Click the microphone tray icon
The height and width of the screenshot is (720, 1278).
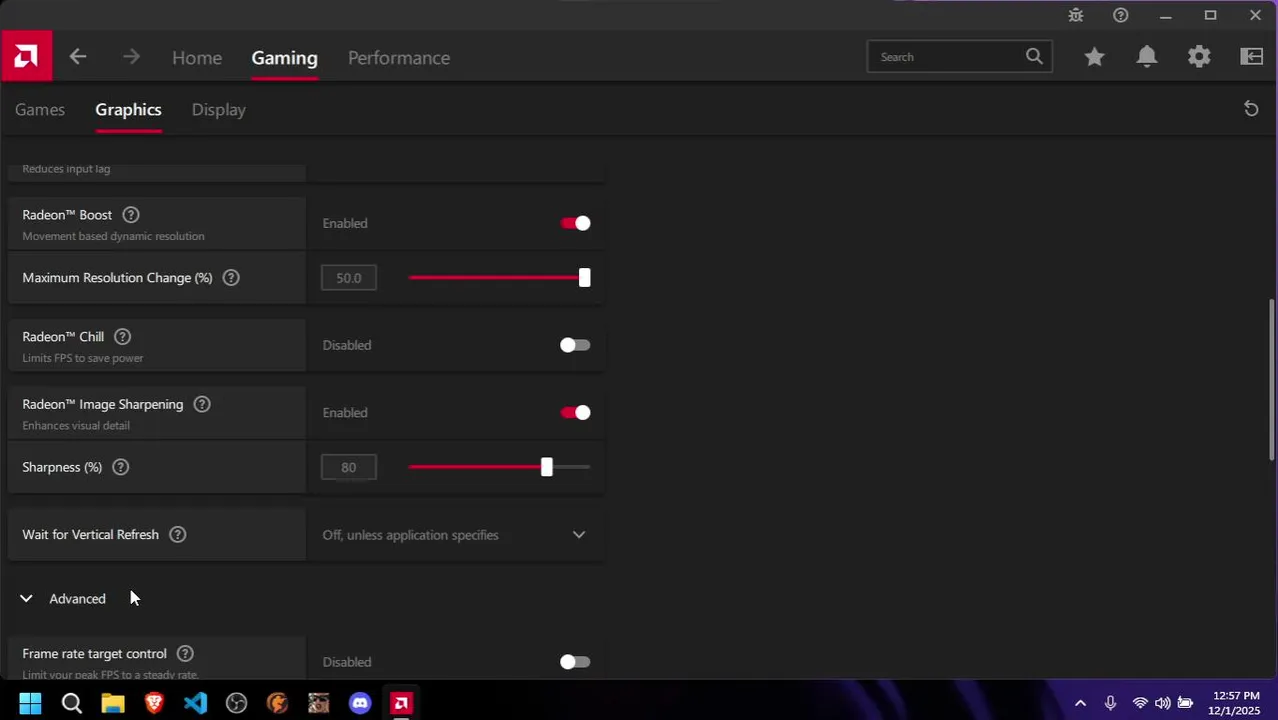(x=1110, y=703)
